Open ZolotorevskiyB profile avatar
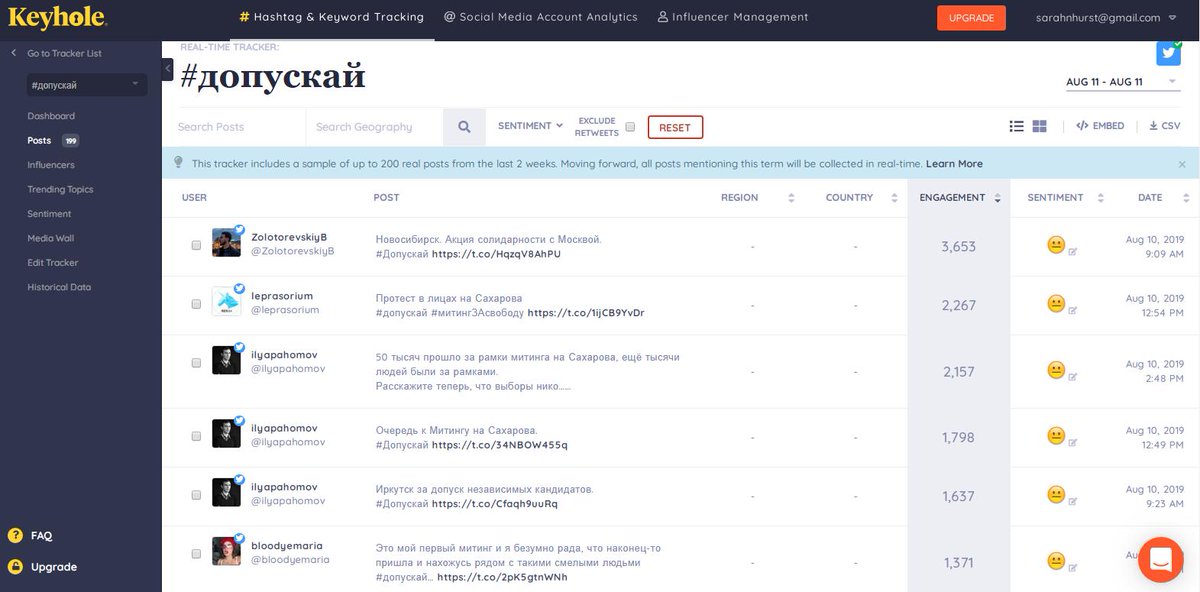Viewport: 1200px width, 592px height. pyautogui.click(x=226, y=242)
